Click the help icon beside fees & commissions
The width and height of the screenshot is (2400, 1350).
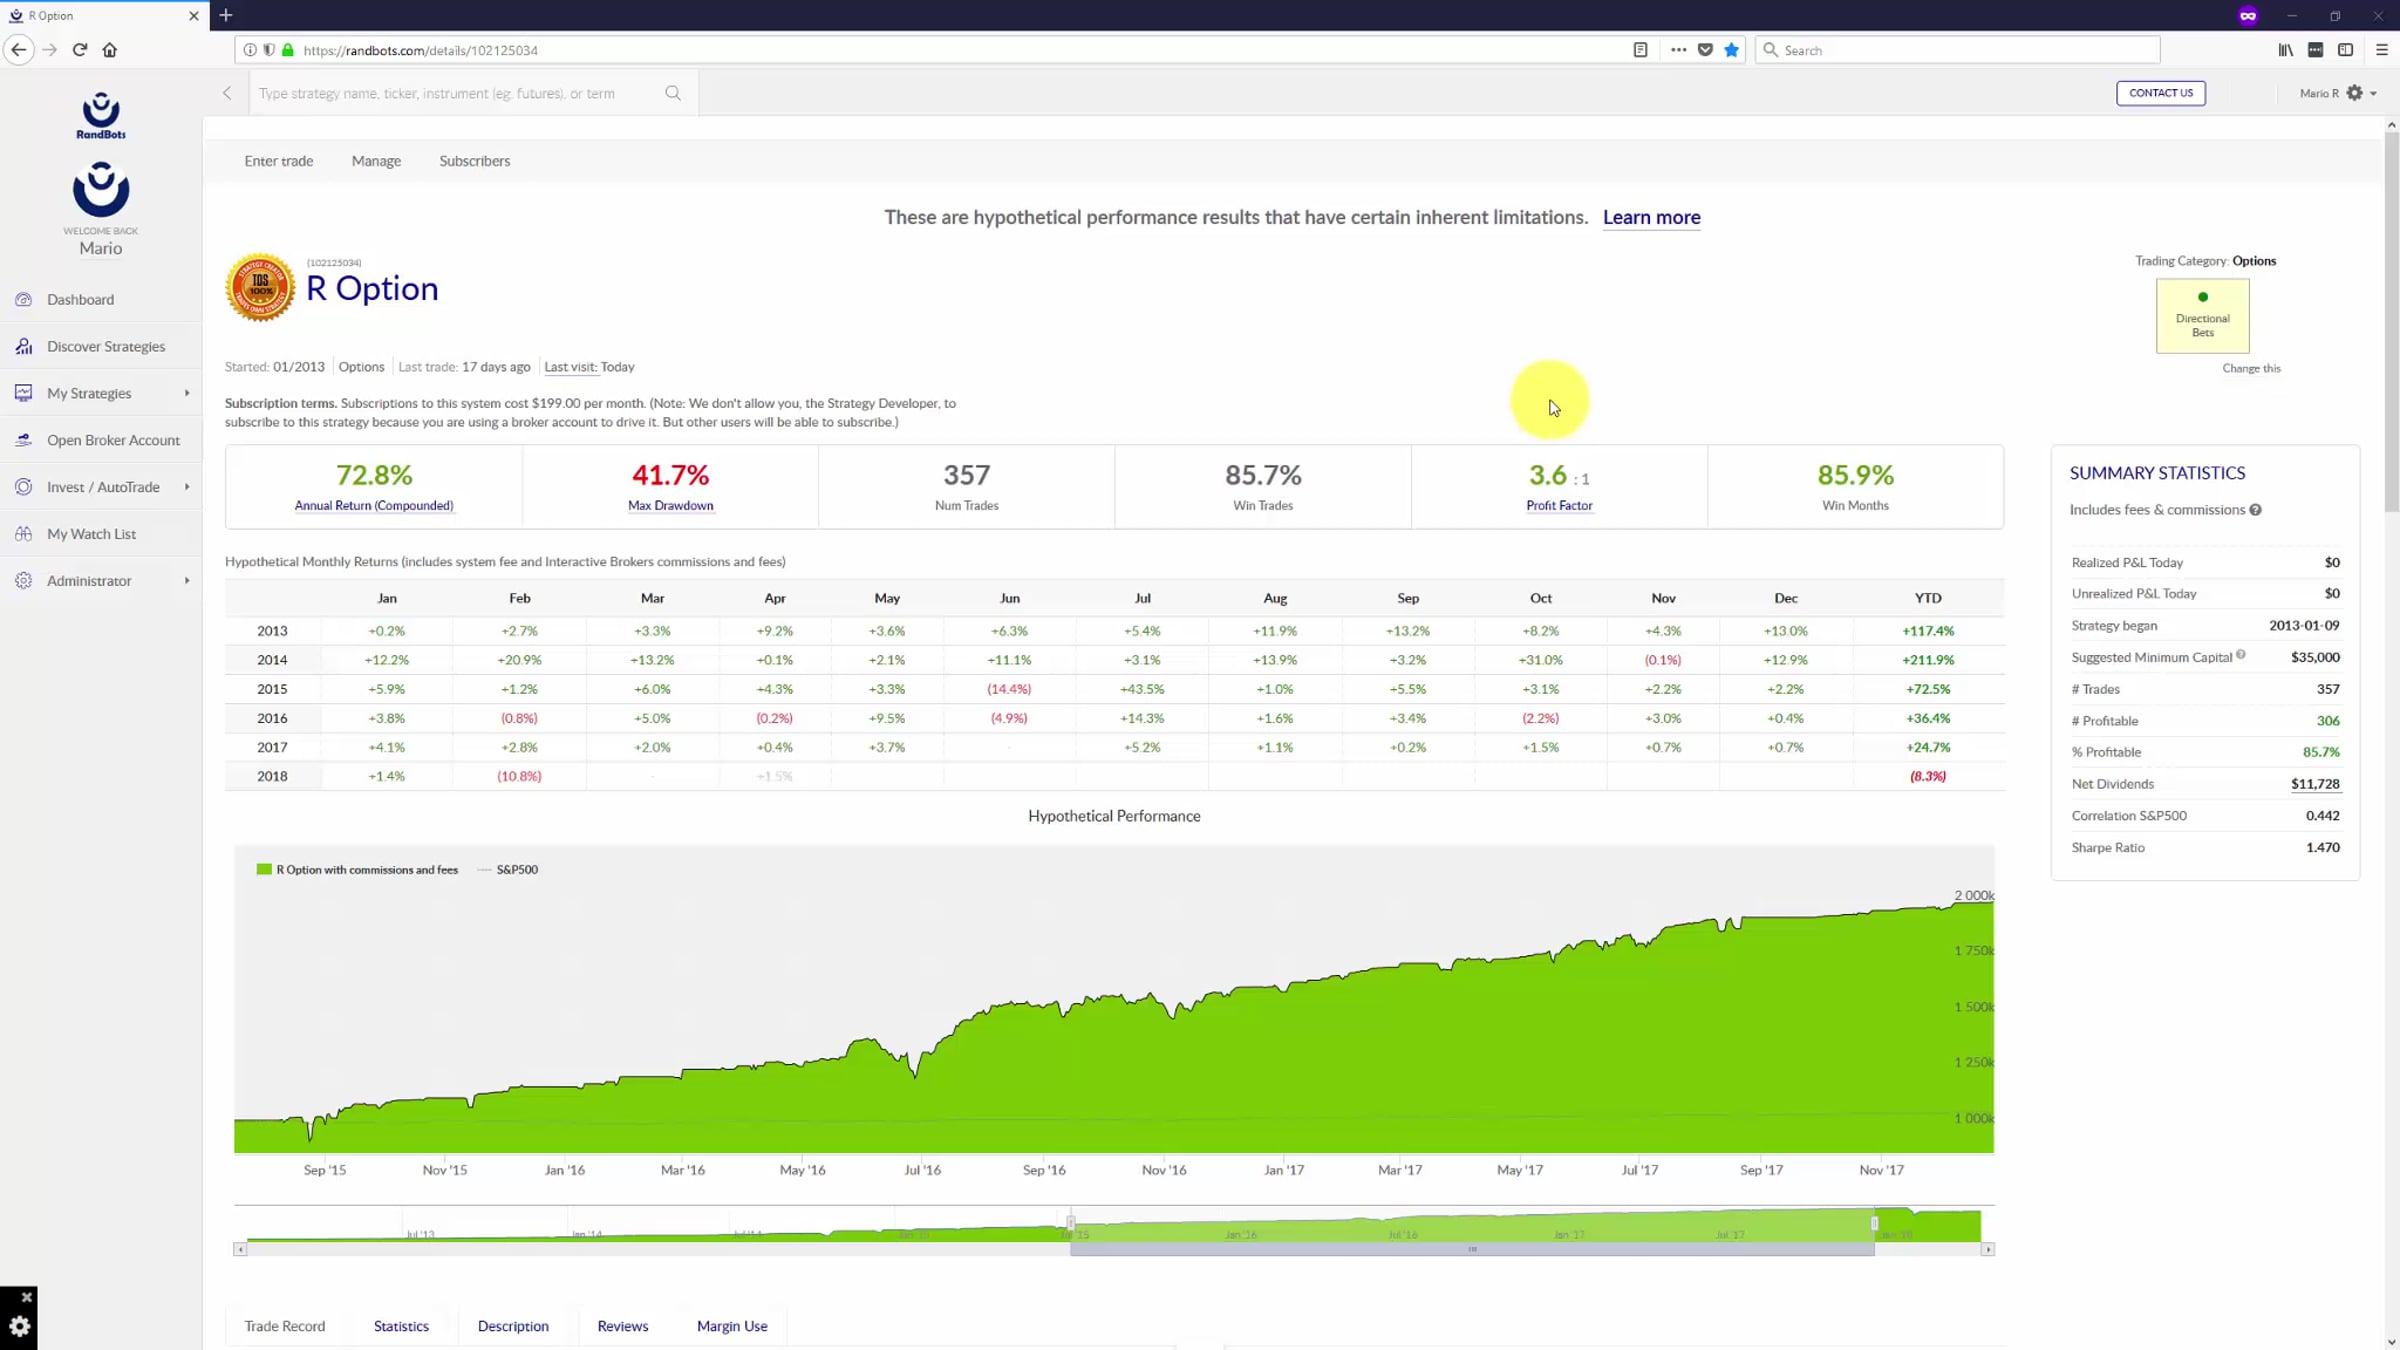click(x=2255, y=510)
